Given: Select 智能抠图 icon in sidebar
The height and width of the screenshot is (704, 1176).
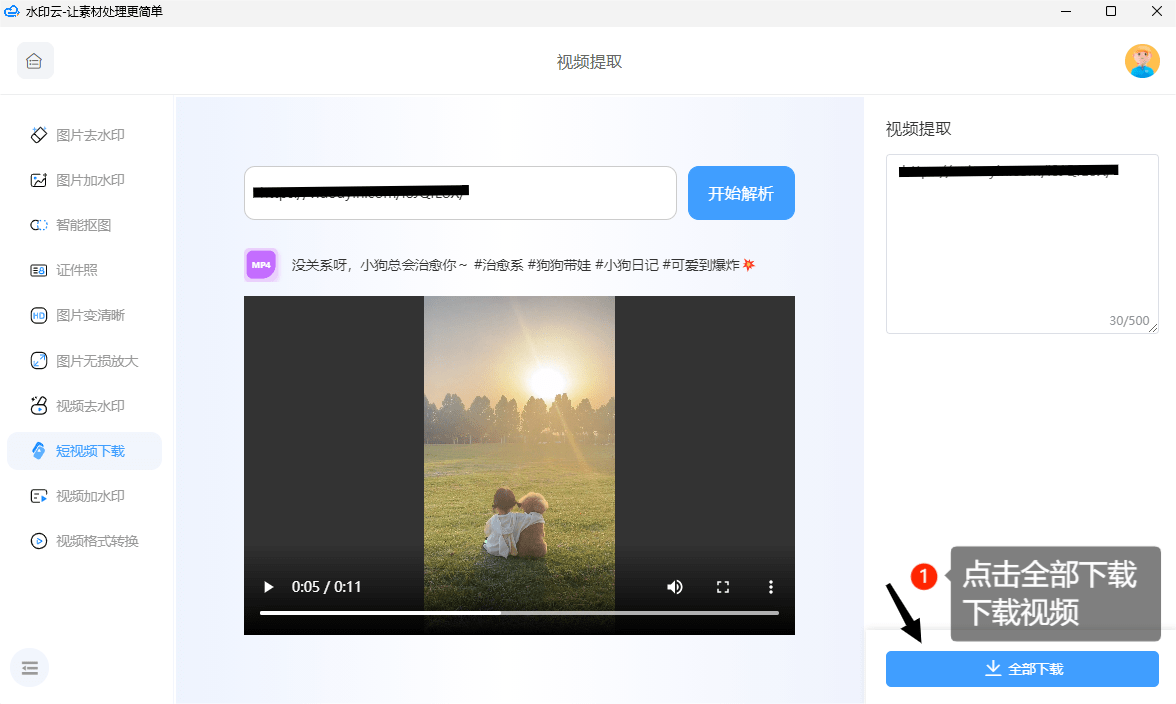Looking at the screenshot, I should click(38, 225).
